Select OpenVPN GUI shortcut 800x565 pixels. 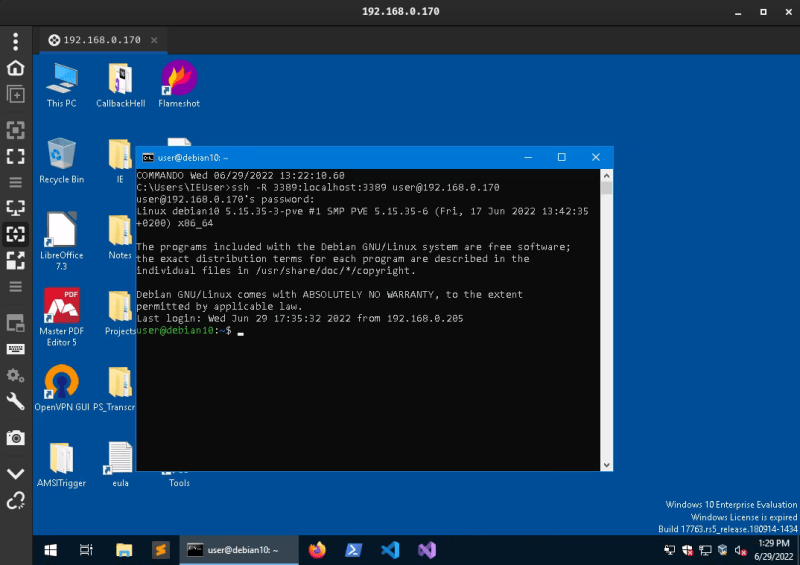pyautogui.click(x=62, y=388)
